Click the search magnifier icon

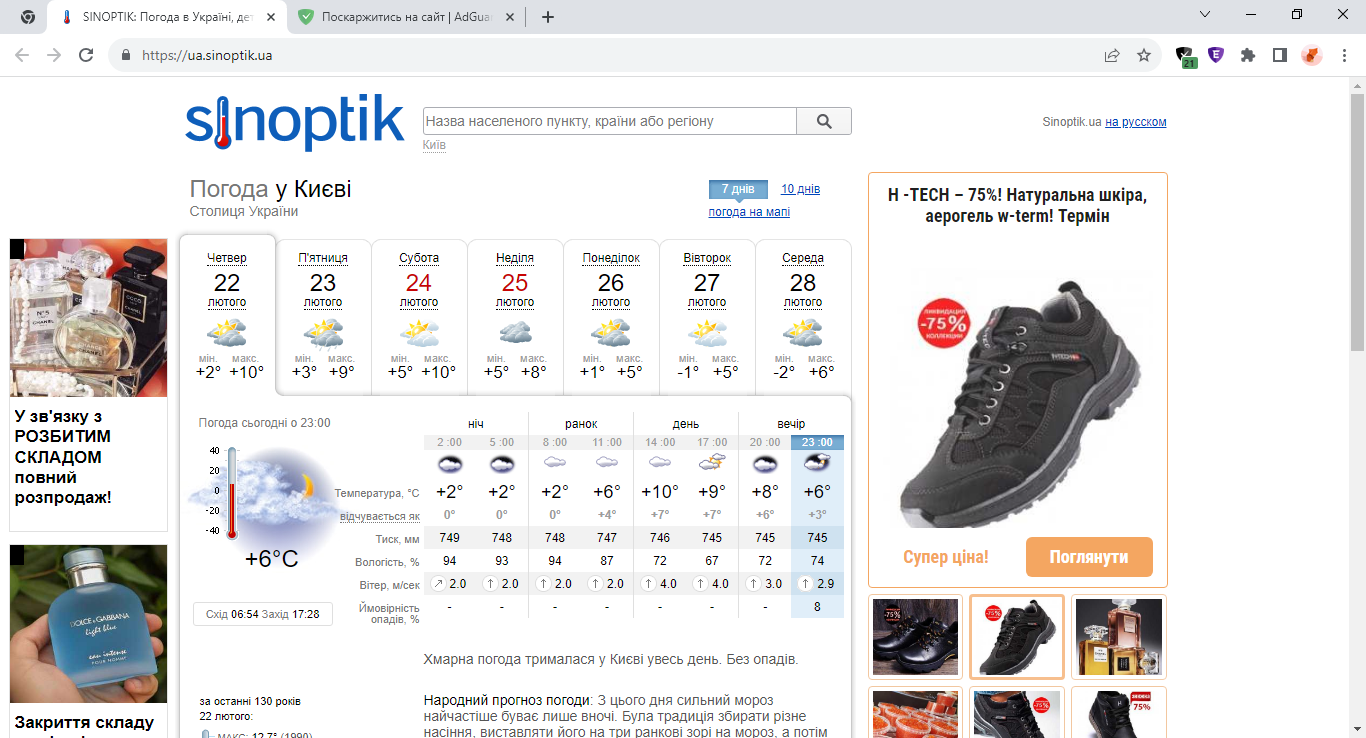(824, 120)
